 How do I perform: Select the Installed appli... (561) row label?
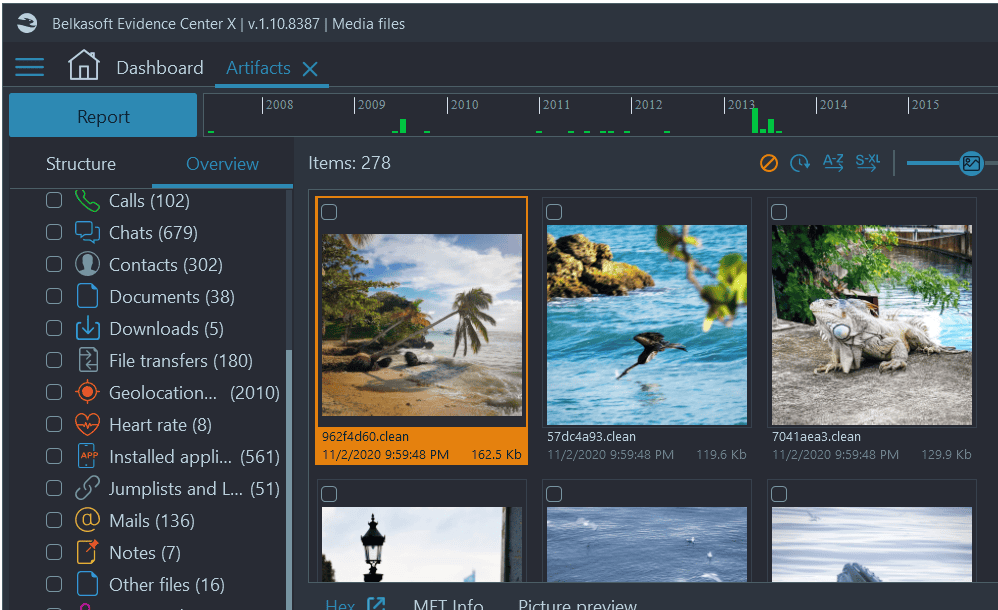(194, 457)
